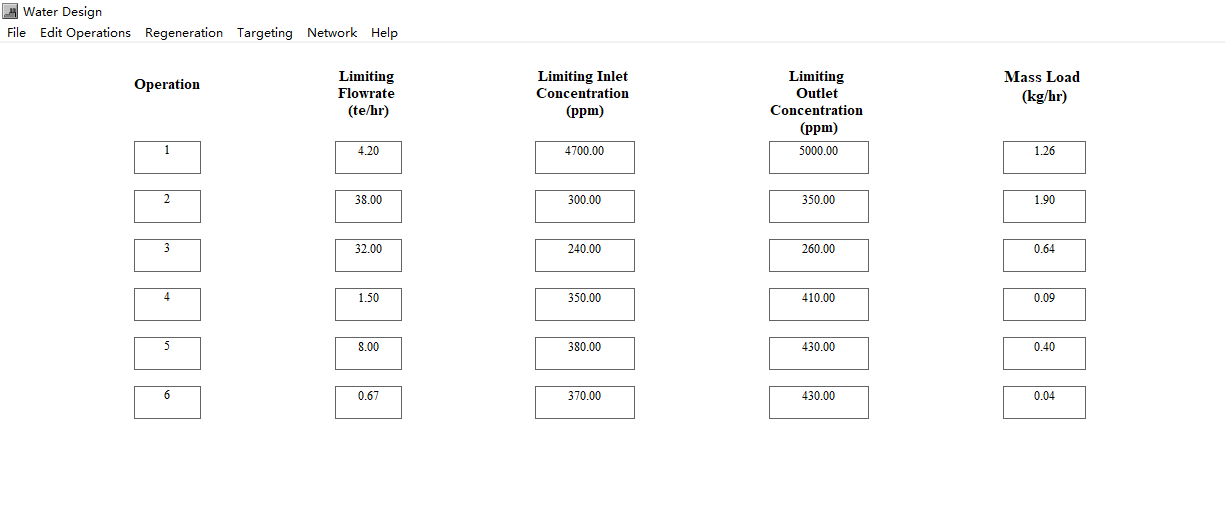The image size is (1225, 508).
Task: Click outlet concentration field showing 5000.00
Action: pyautogui.click(x=818, y=157)
